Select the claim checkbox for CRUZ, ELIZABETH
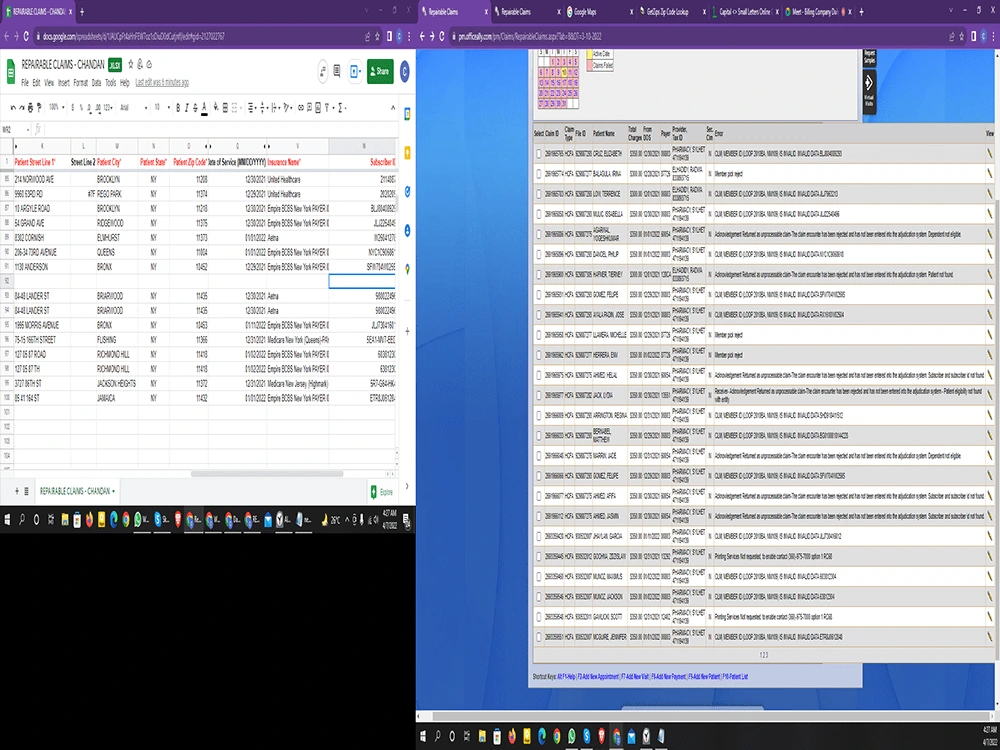The image size is (1000, 750). (539, 154)
